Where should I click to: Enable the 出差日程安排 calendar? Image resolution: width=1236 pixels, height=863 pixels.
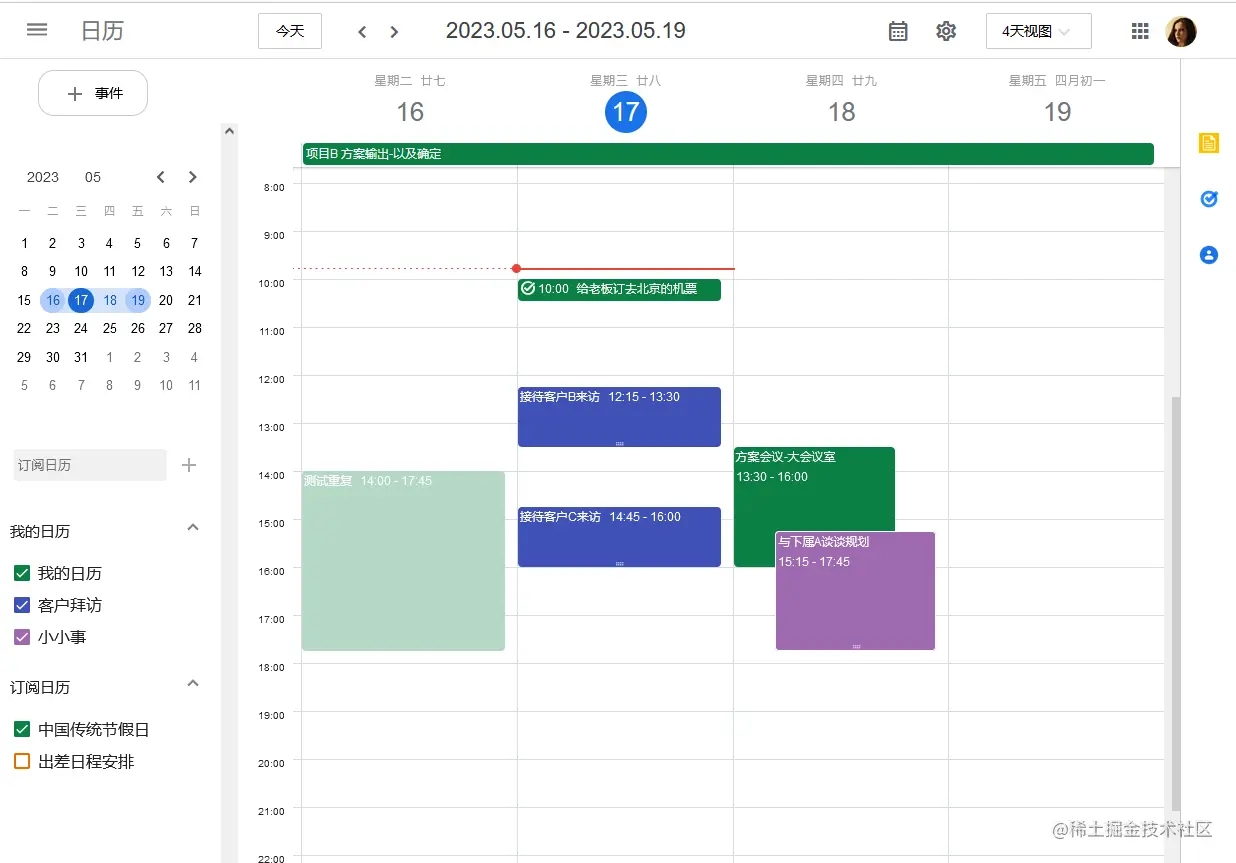point(24,759)
